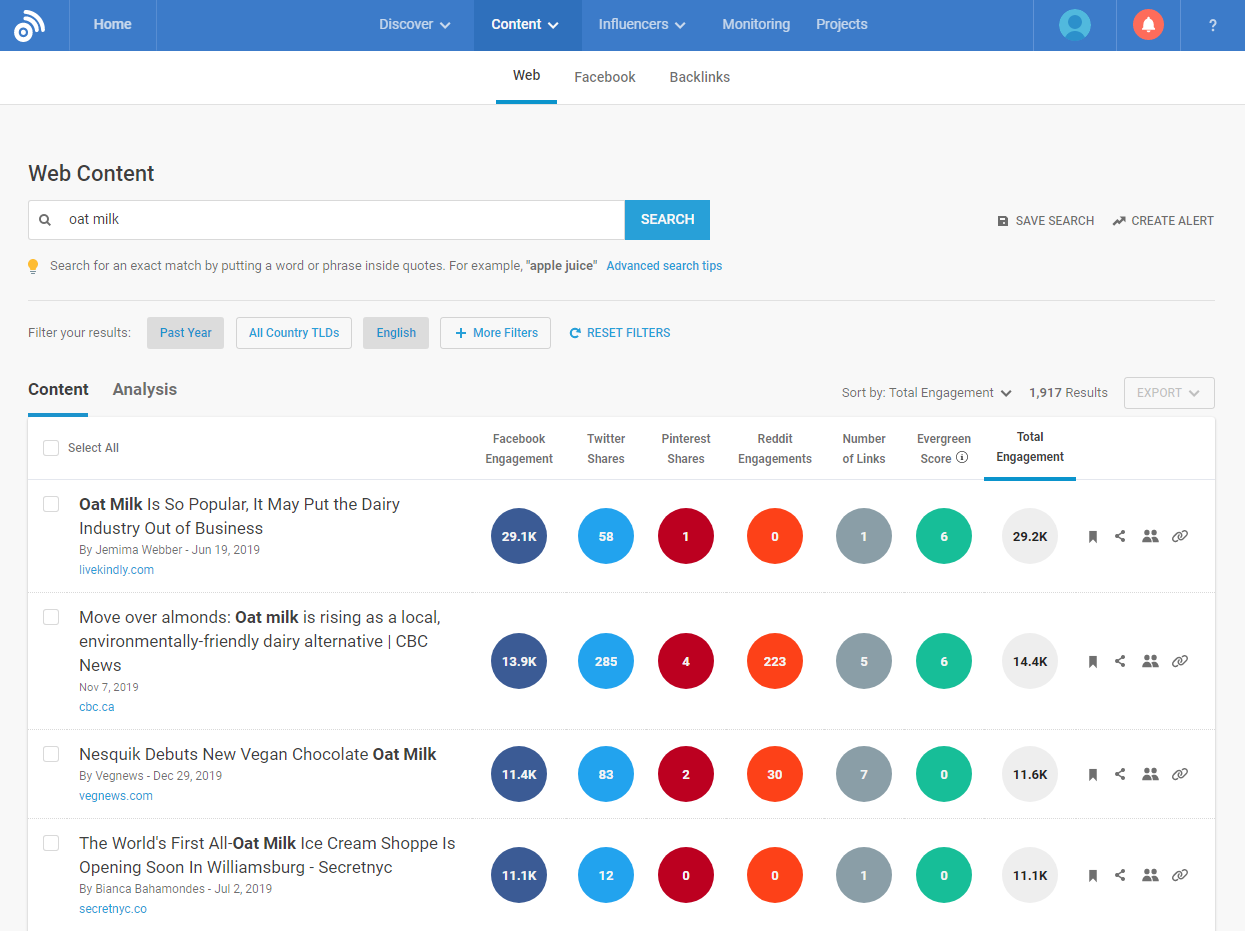Open help via the question mark icon

1213,24
